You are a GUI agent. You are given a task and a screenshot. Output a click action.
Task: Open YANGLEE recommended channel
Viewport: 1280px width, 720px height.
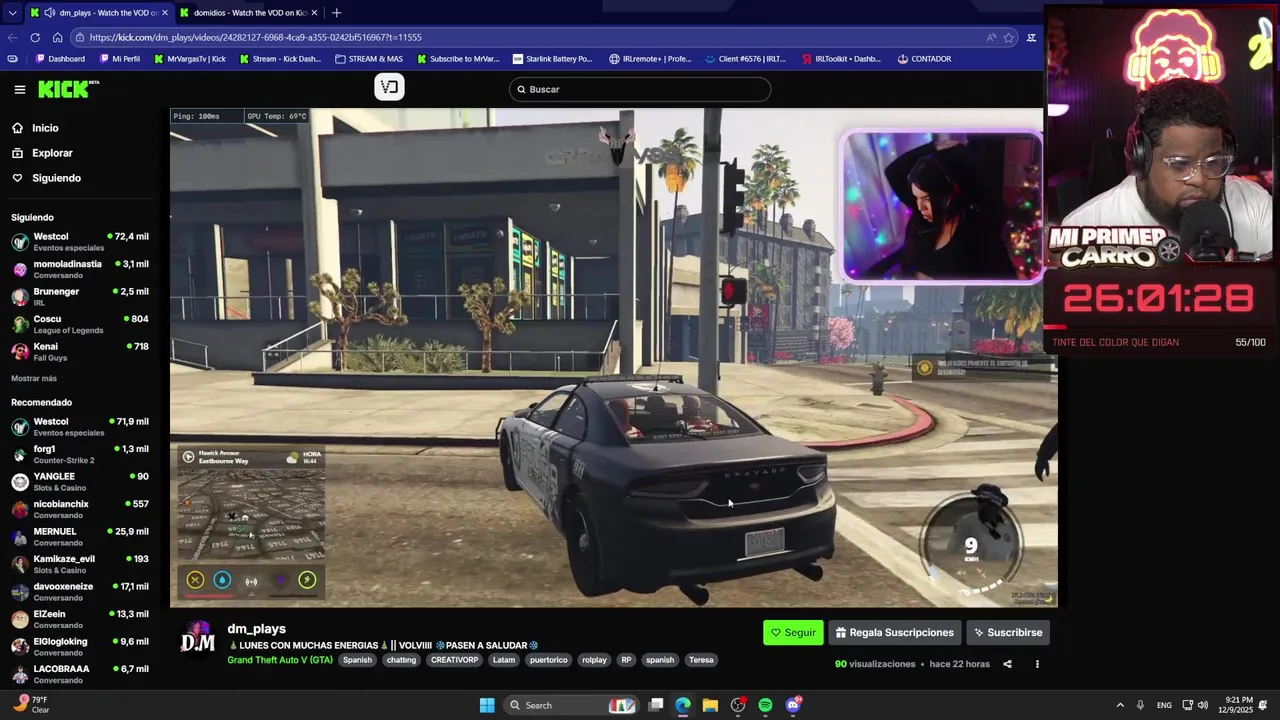click(x=80, y=481)
